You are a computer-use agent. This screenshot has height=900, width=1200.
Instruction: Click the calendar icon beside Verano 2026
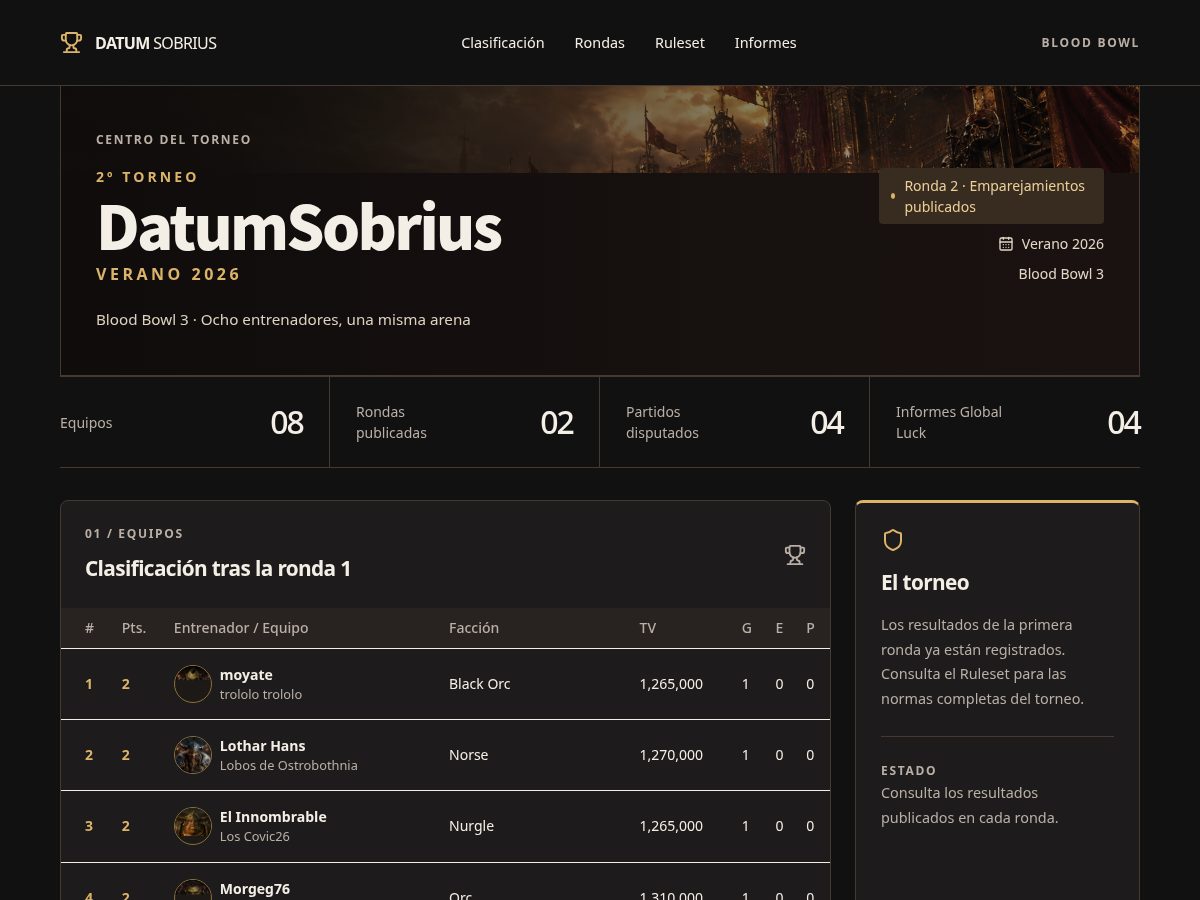click(1006, 244)
